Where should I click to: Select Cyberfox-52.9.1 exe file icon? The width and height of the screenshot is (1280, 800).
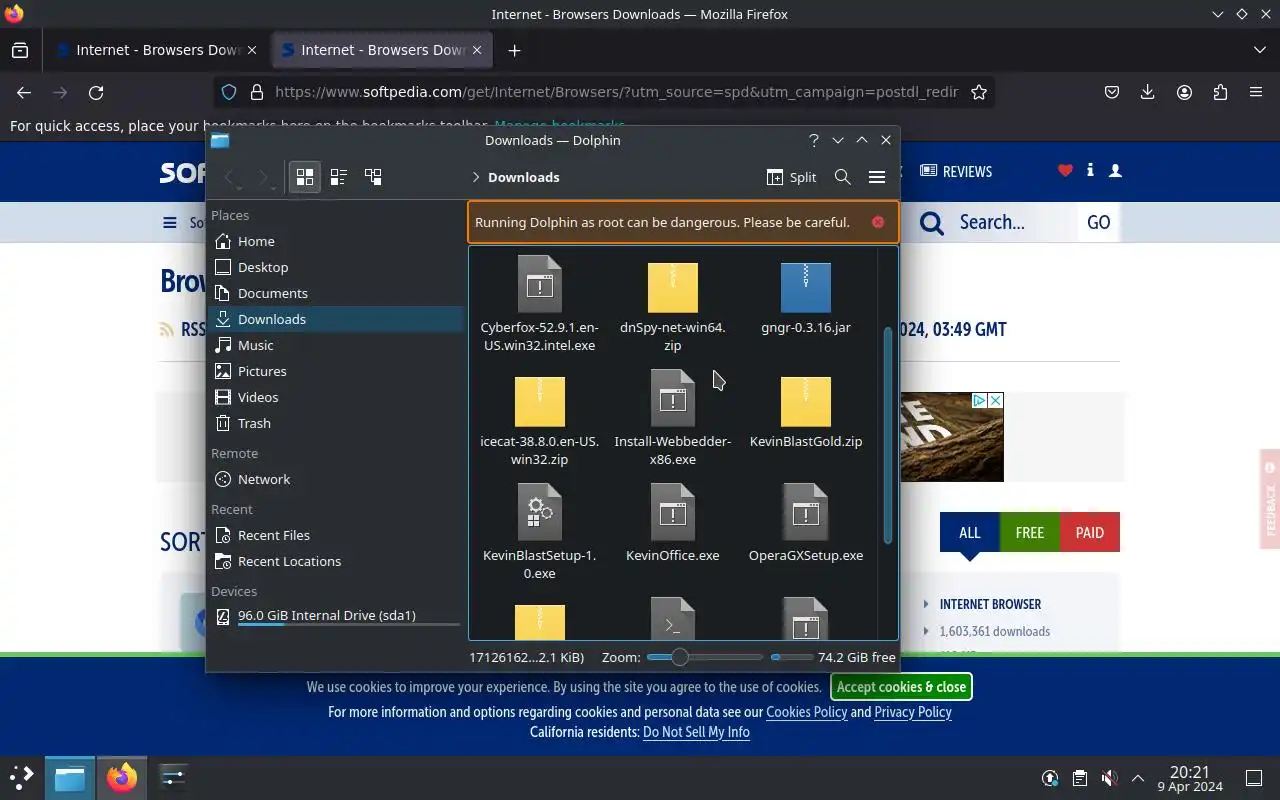click(x=540, y=284)
